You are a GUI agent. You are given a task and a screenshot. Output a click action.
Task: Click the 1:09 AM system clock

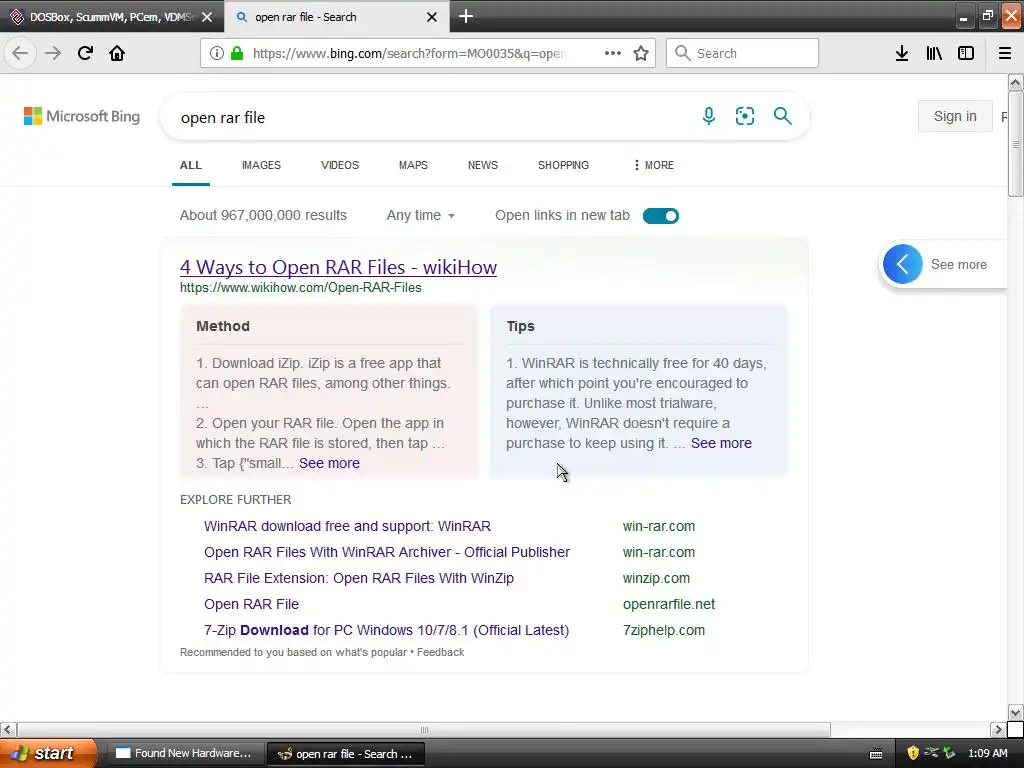[987, 754]
